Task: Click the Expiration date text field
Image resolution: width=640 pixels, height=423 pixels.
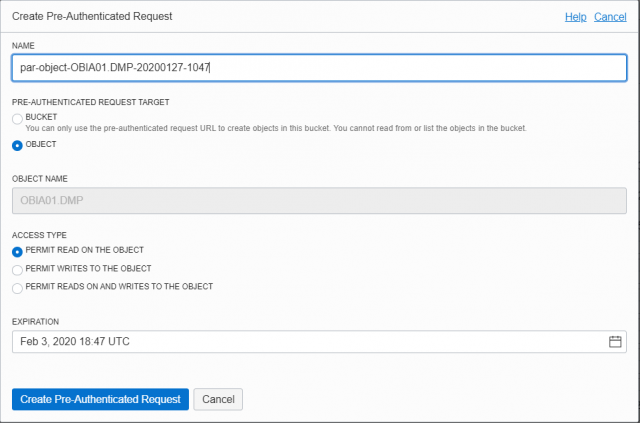Action: pos(319,342)
